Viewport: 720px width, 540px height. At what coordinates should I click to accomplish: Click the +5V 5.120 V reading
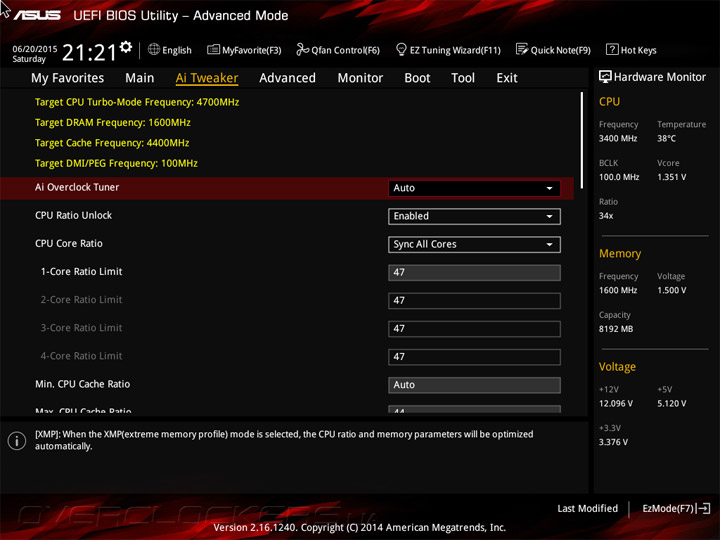pyautogui.click(x=671, y=403)
